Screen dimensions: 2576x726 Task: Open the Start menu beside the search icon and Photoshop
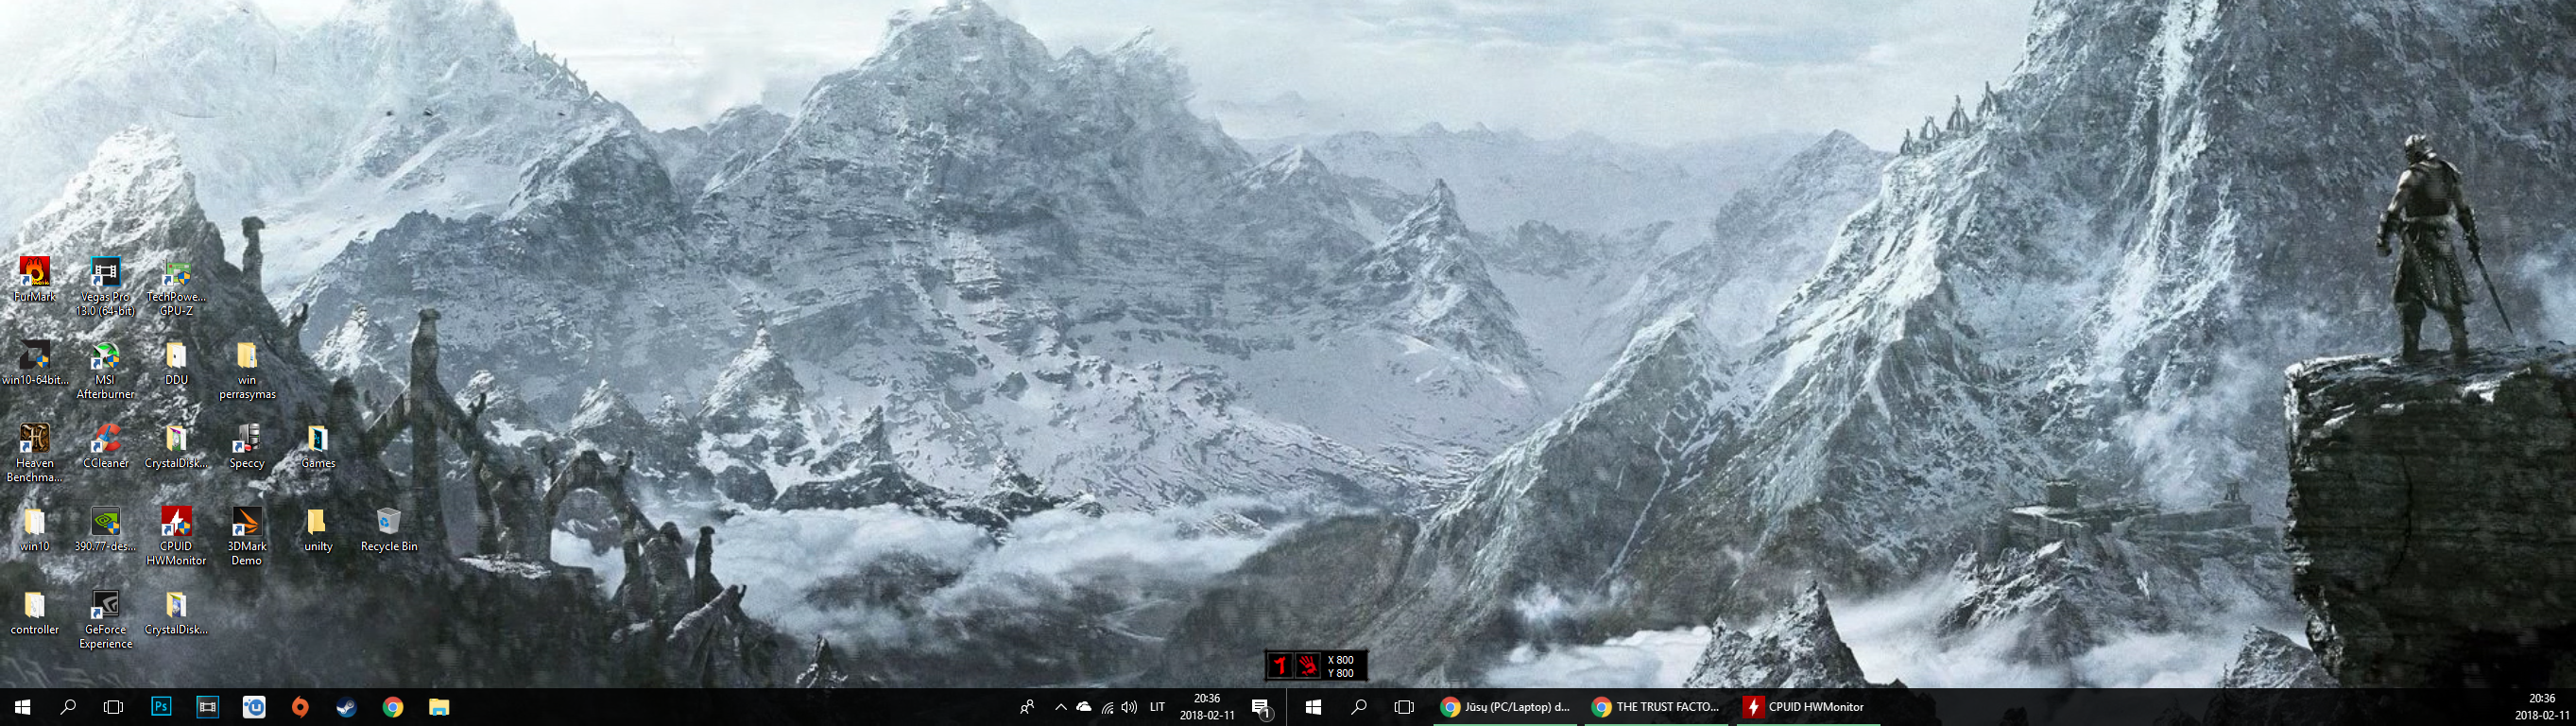[x=22, y=707]
